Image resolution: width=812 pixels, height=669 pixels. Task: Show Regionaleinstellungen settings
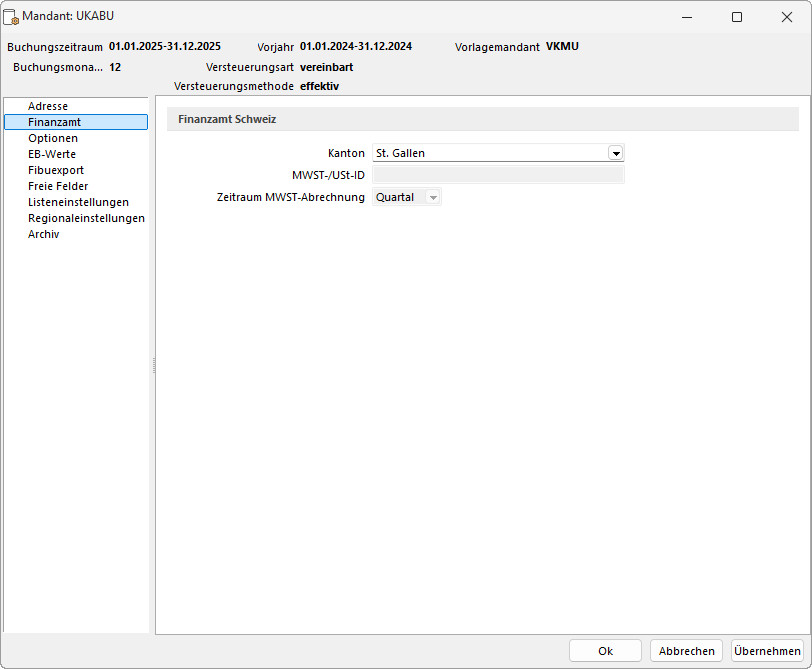click(x=86, y=219)
